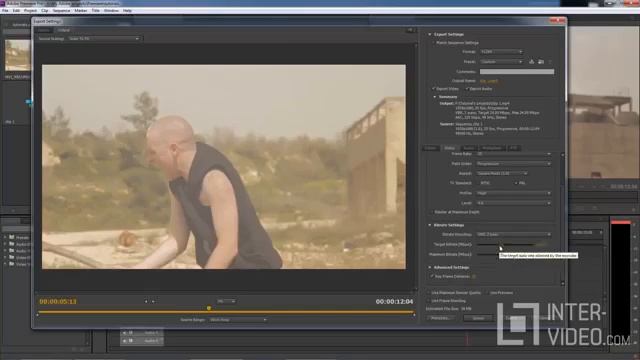Viewport: 640px width, 360px height.
Task: Click the Set Out Point marker icon
Action: 153,302
